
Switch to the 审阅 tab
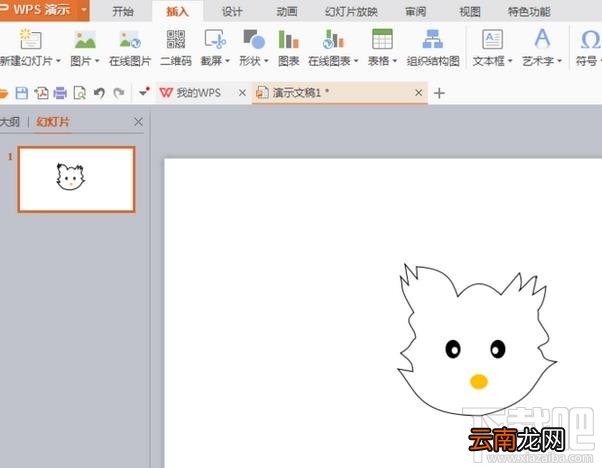point(415,12)
